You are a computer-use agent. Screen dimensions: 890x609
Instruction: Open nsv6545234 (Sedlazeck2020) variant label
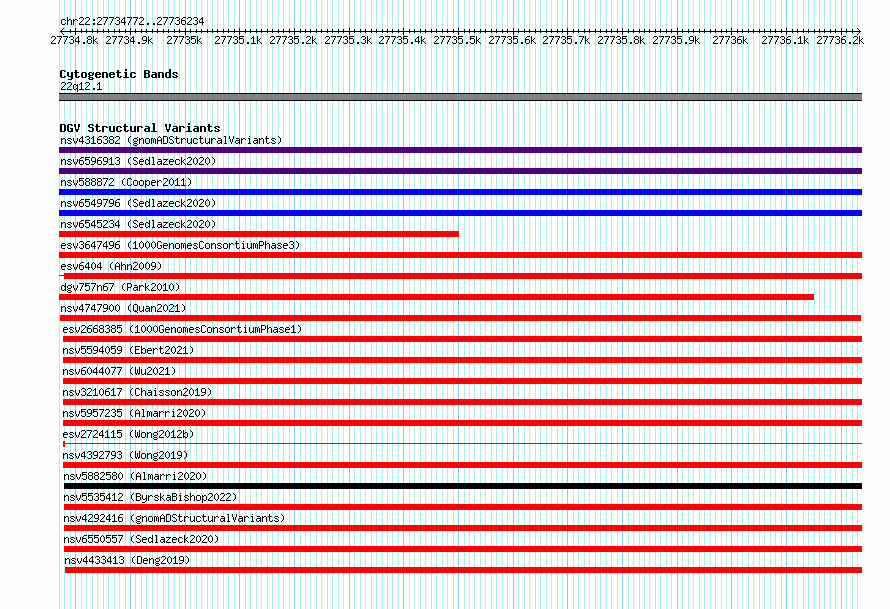[x=138, y=224]
